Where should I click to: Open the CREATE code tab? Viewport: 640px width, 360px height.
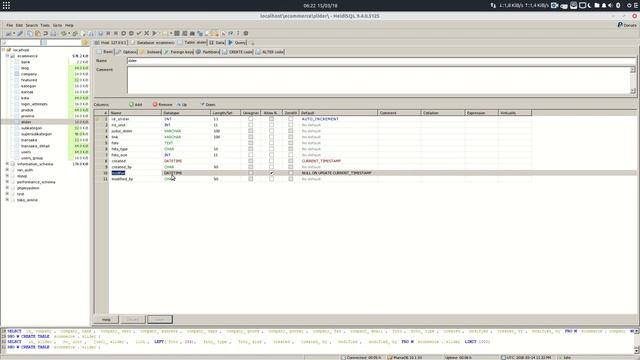(x=238, y=52)
